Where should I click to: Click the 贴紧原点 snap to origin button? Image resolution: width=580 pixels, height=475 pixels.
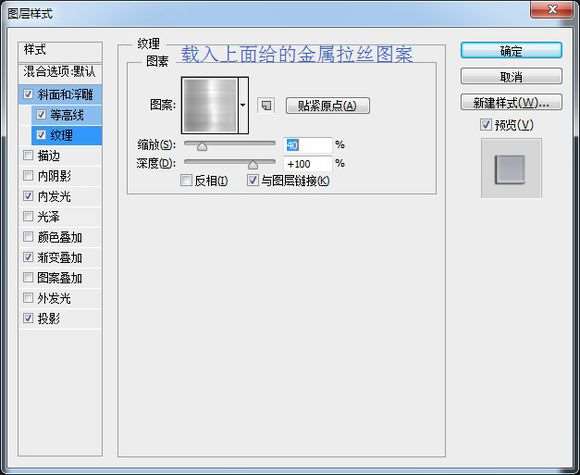(328, 106)
